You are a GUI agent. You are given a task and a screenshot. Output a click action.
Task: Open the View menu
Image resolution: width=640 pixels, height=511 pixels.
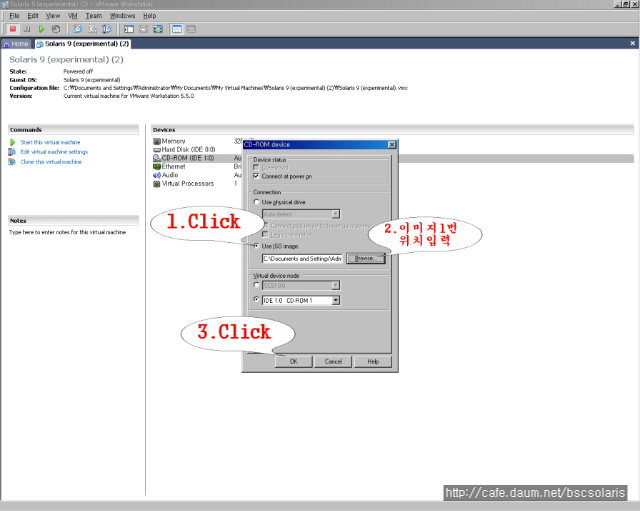pyautogui.click(x=53, y=16)
